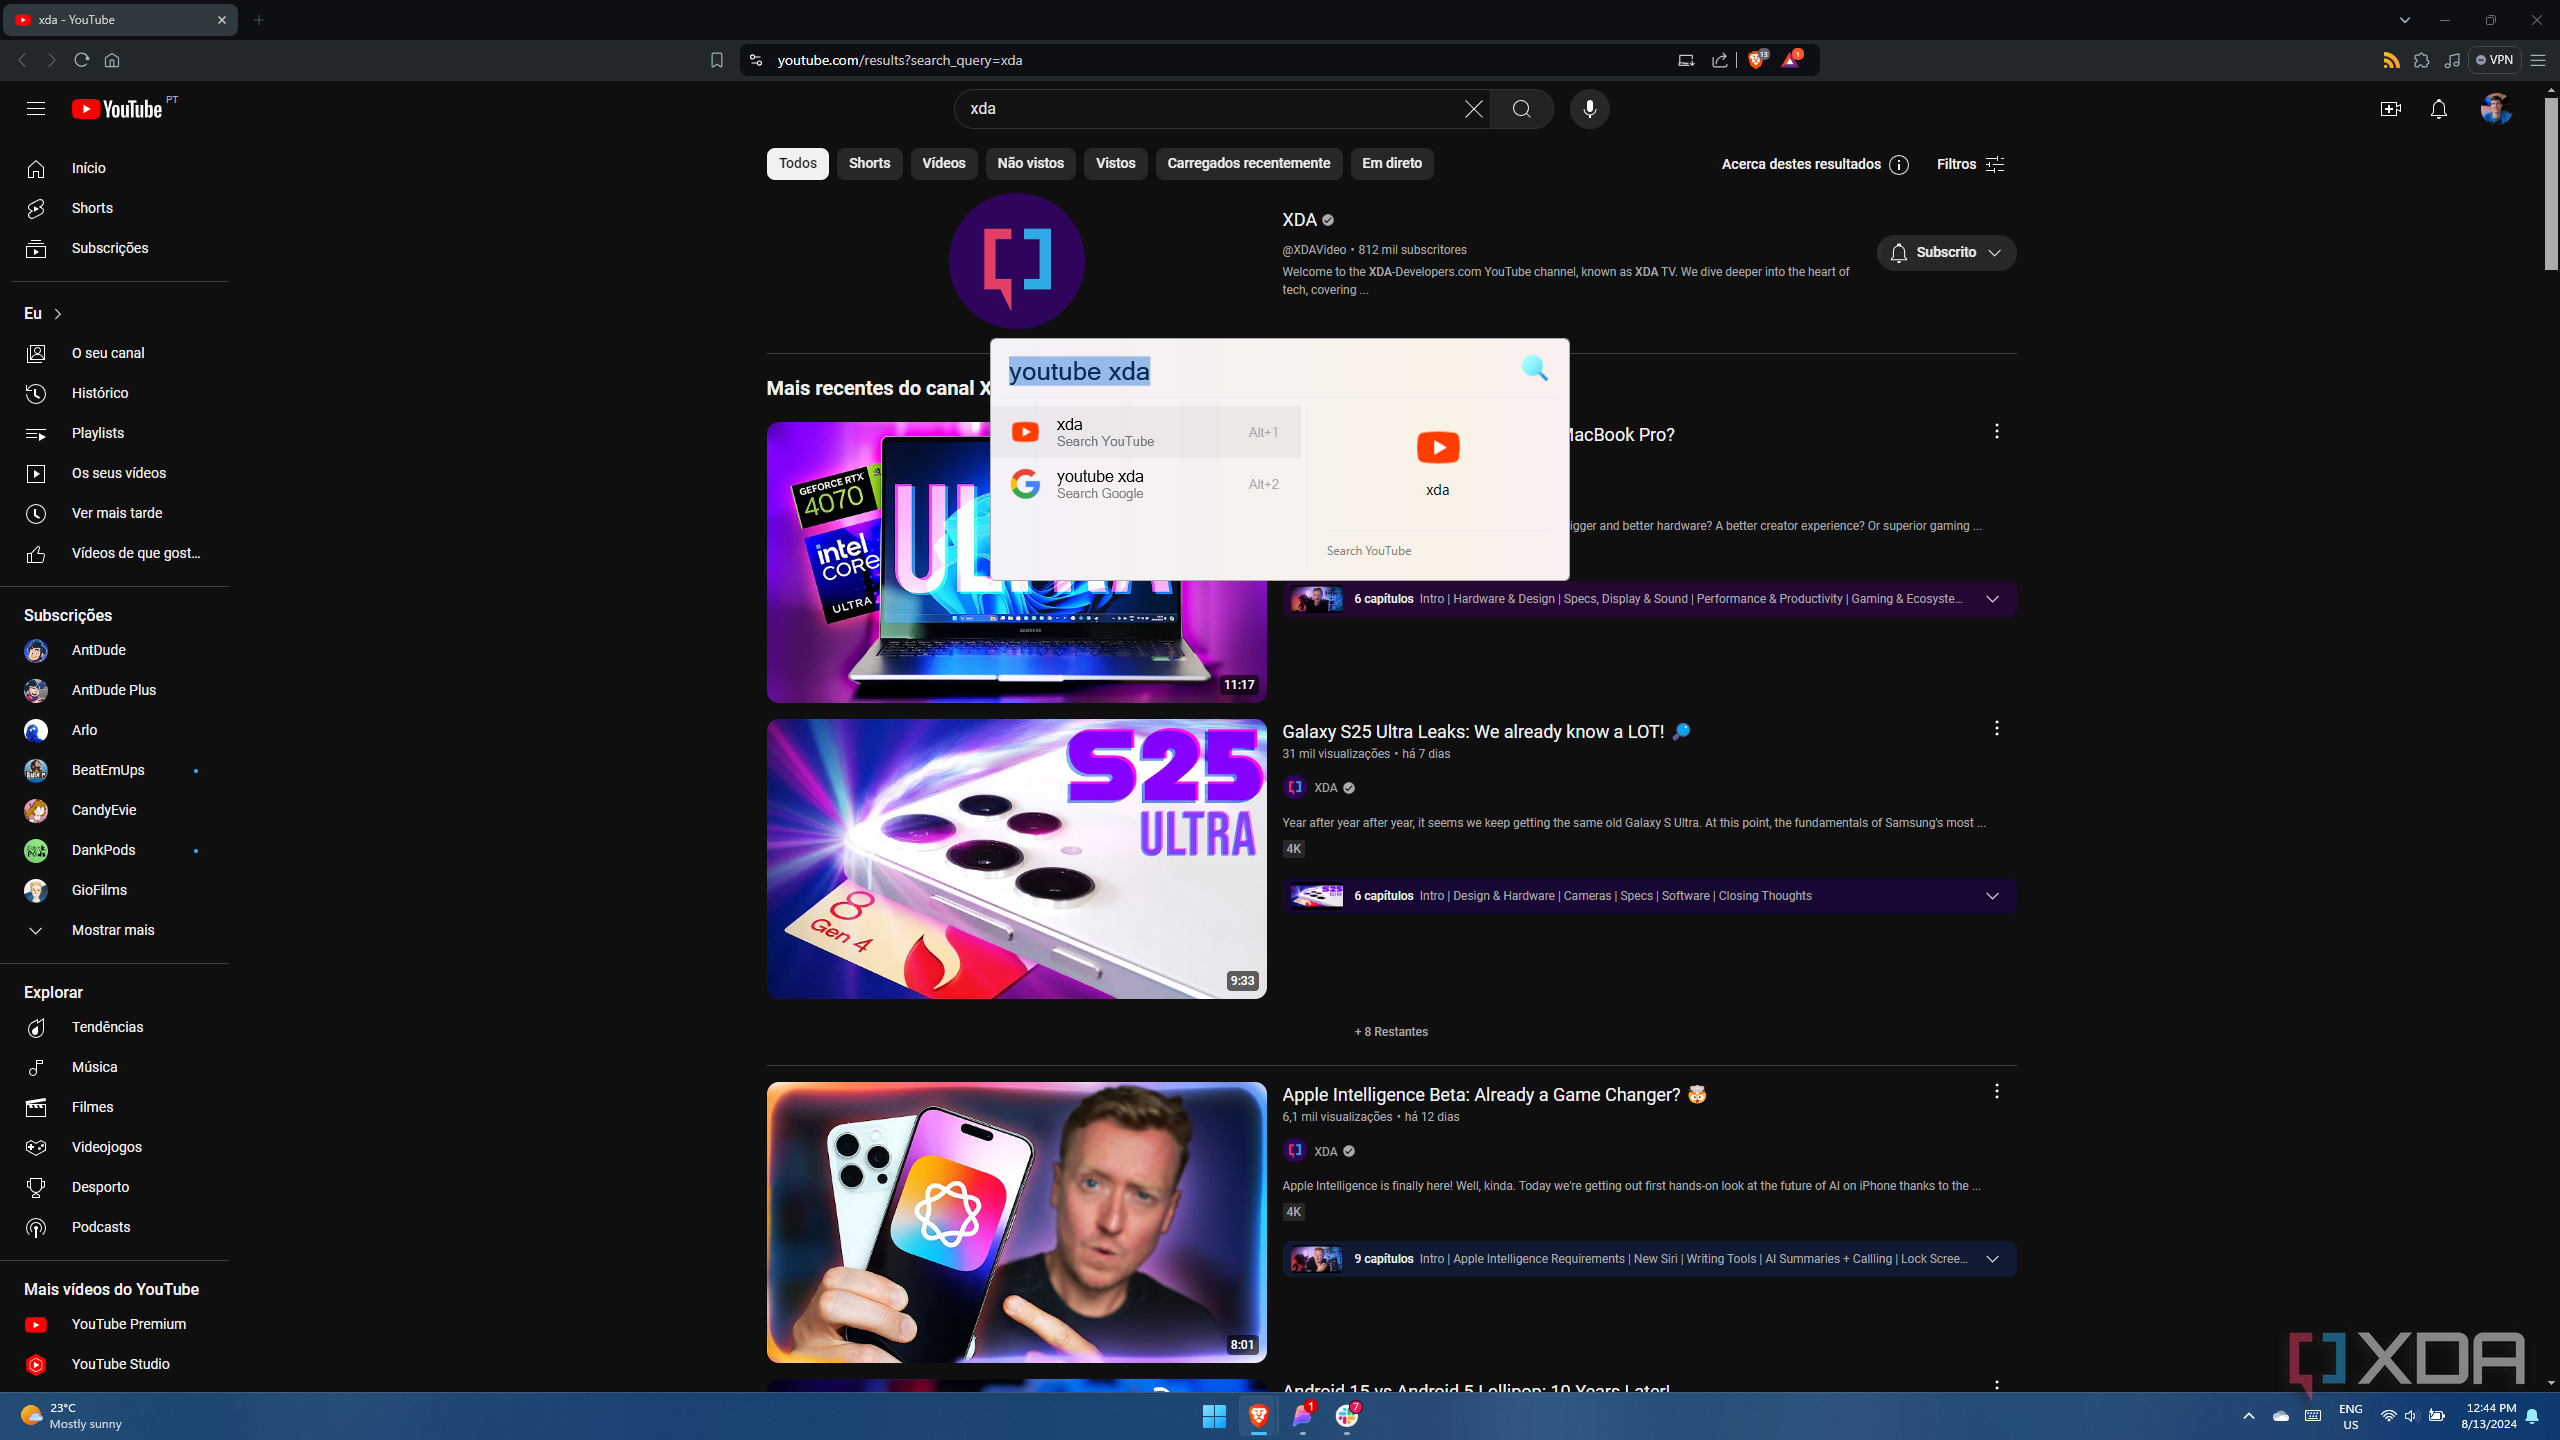Select Carregados recentemente filter chip
The image size is (2560, 1440).
click(x=1248, y=164)
